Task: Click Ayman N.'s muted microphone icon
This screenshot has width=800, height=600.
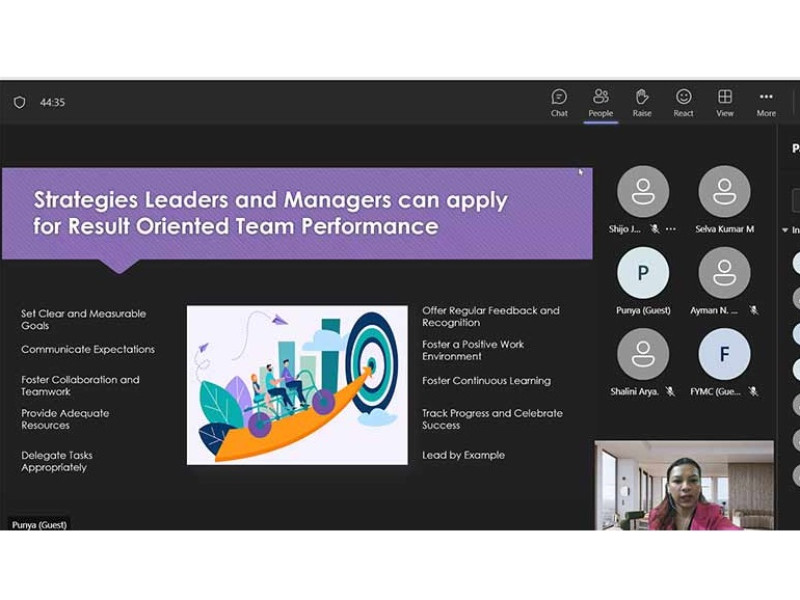Action: pyautogui.click(x=754, y=310)
